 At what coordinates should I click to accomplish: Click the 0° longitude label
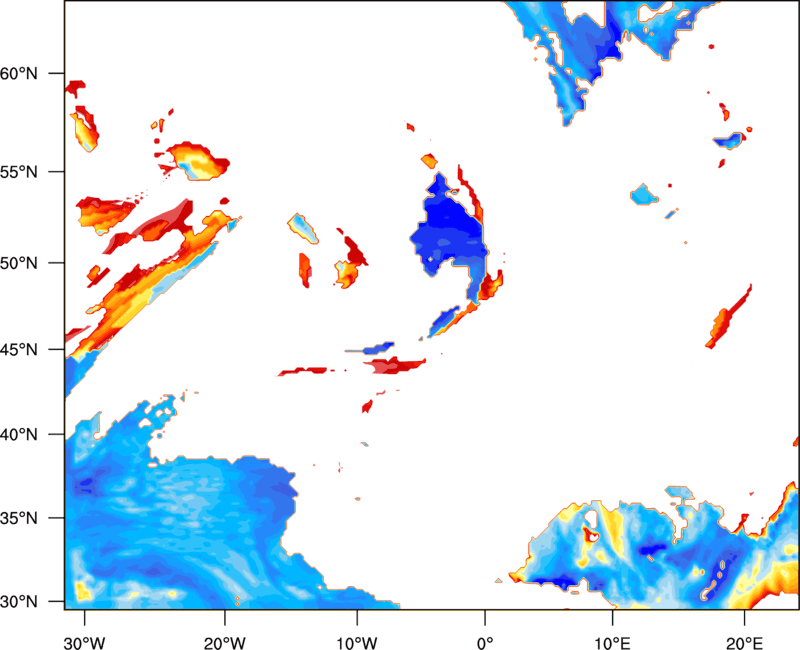point(485,643)
